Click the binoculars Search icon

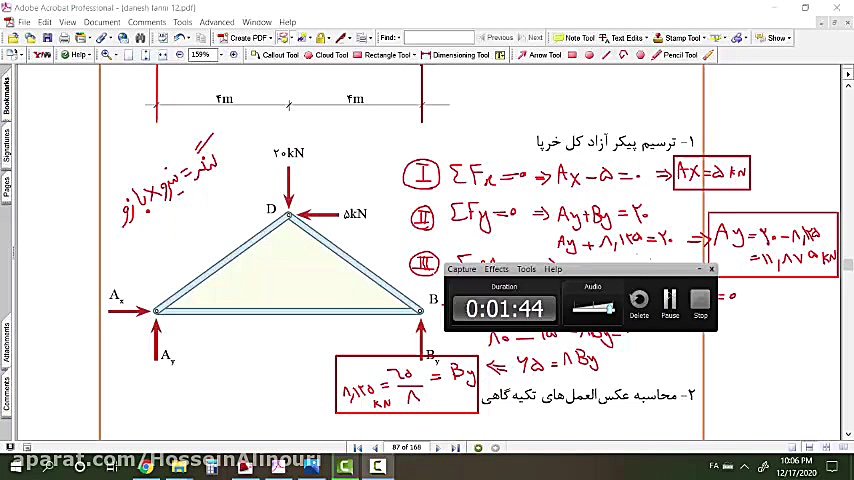pos(141,38)
